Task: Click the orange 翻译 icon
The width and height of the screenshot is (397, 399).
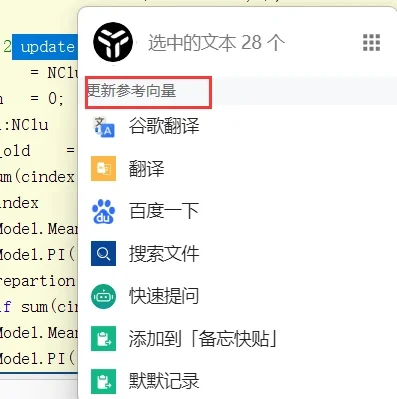Action: 104,168
